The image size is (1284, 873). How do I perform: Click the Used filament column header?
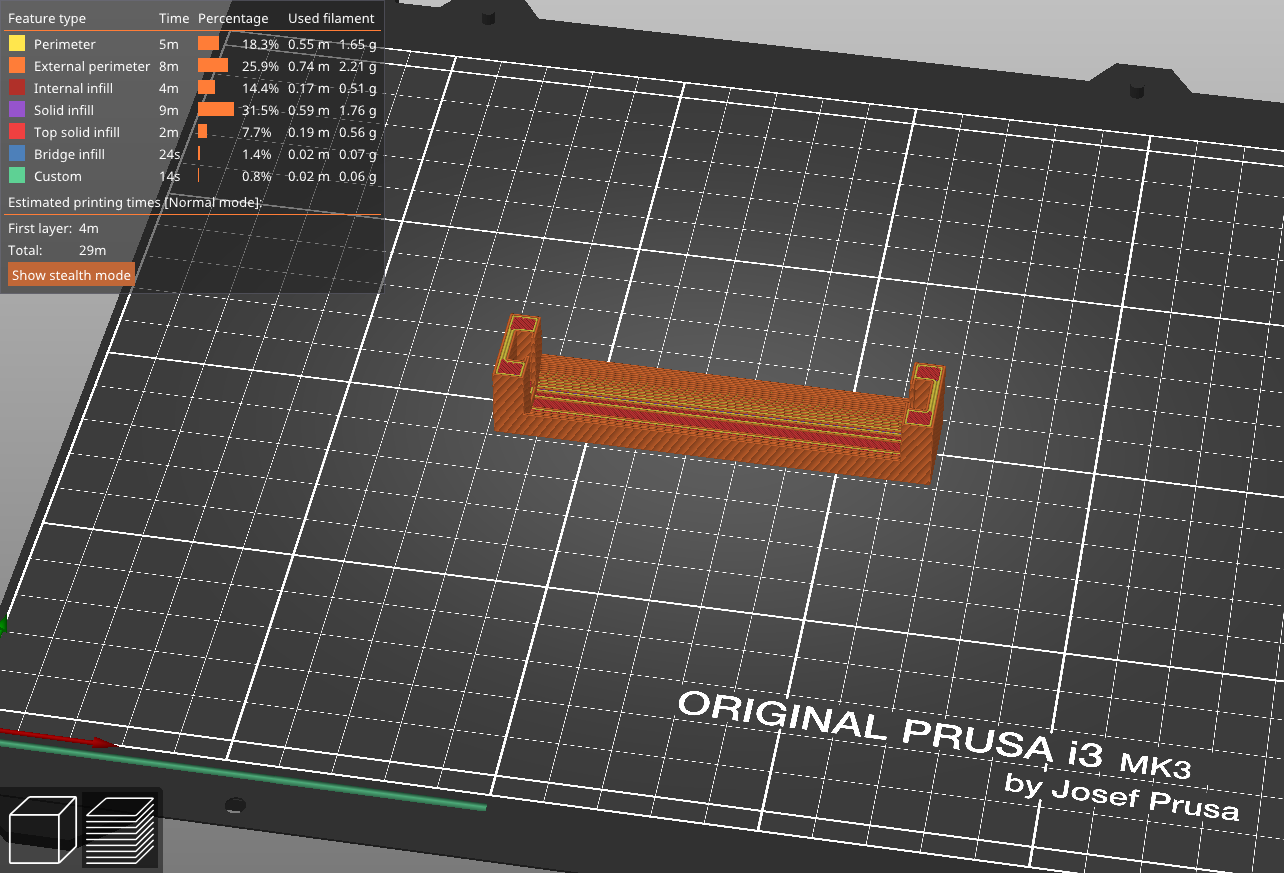tap(331, 18)
